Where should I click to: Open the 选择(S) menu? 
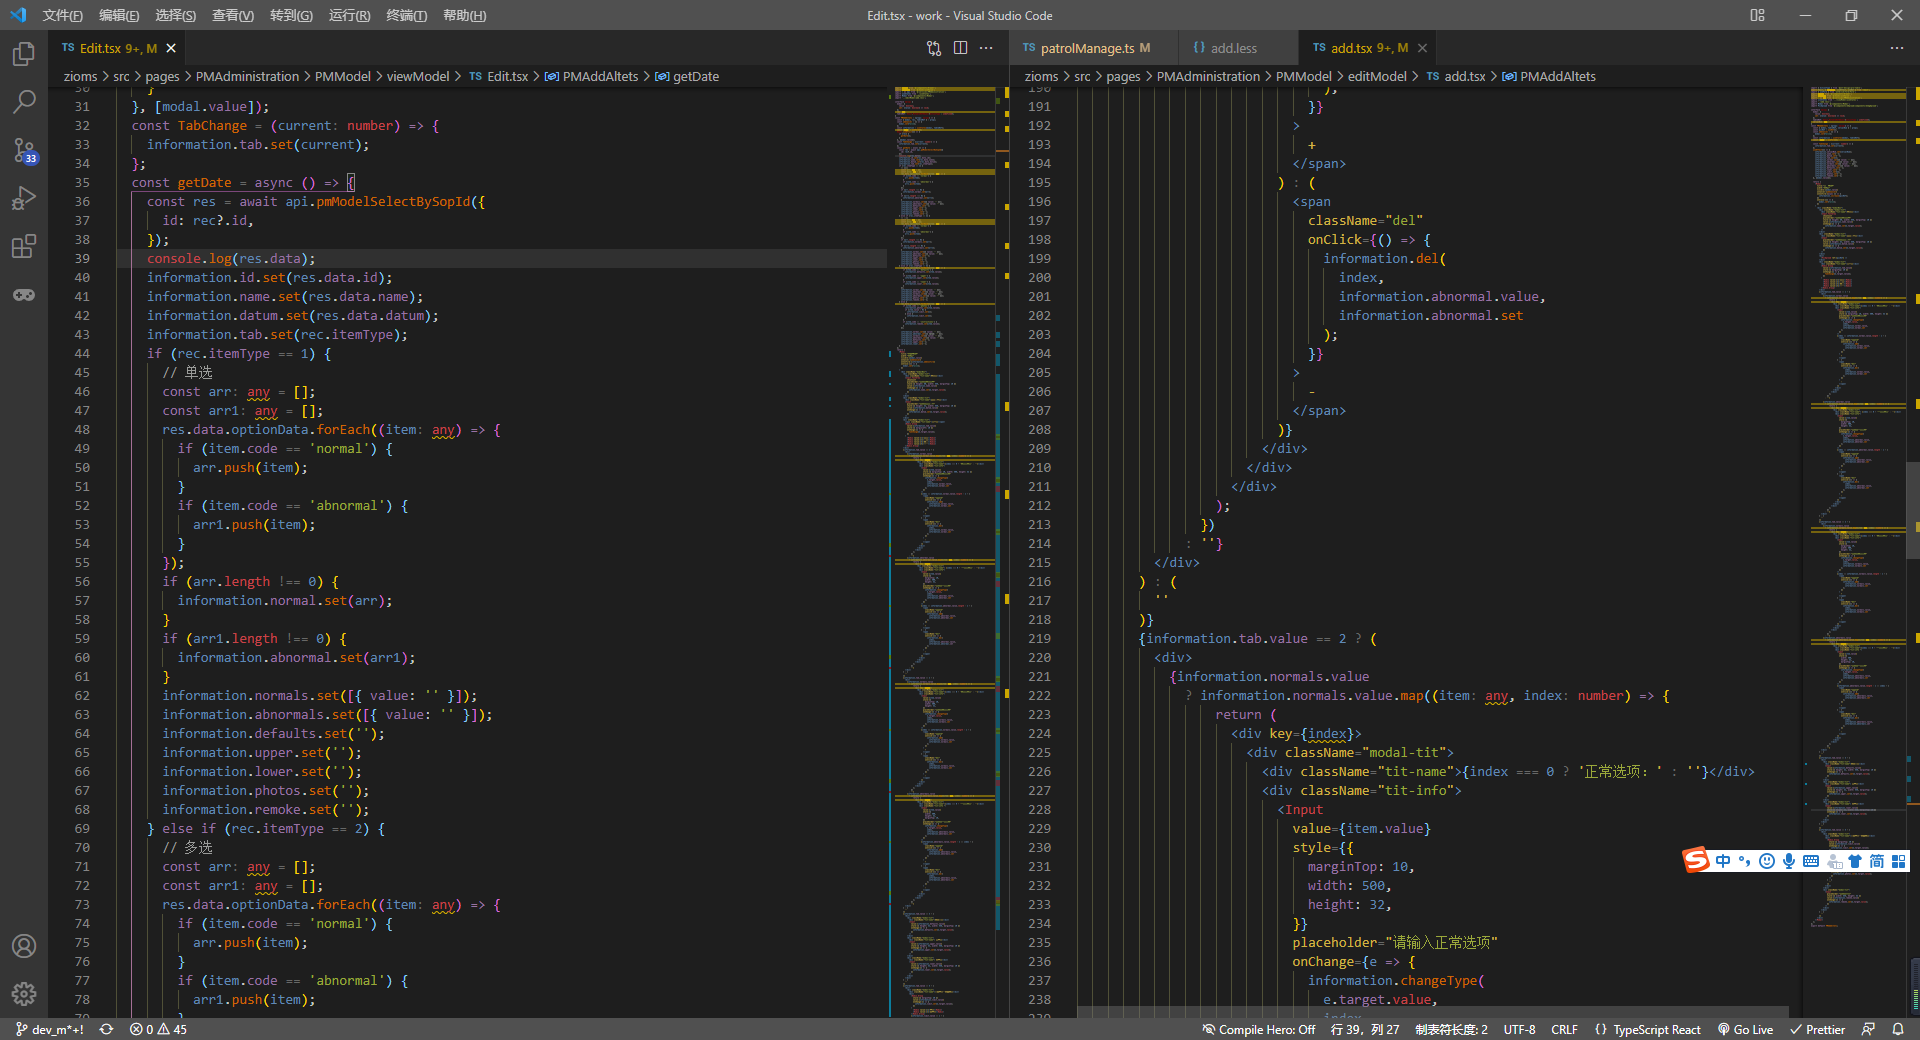176,15
